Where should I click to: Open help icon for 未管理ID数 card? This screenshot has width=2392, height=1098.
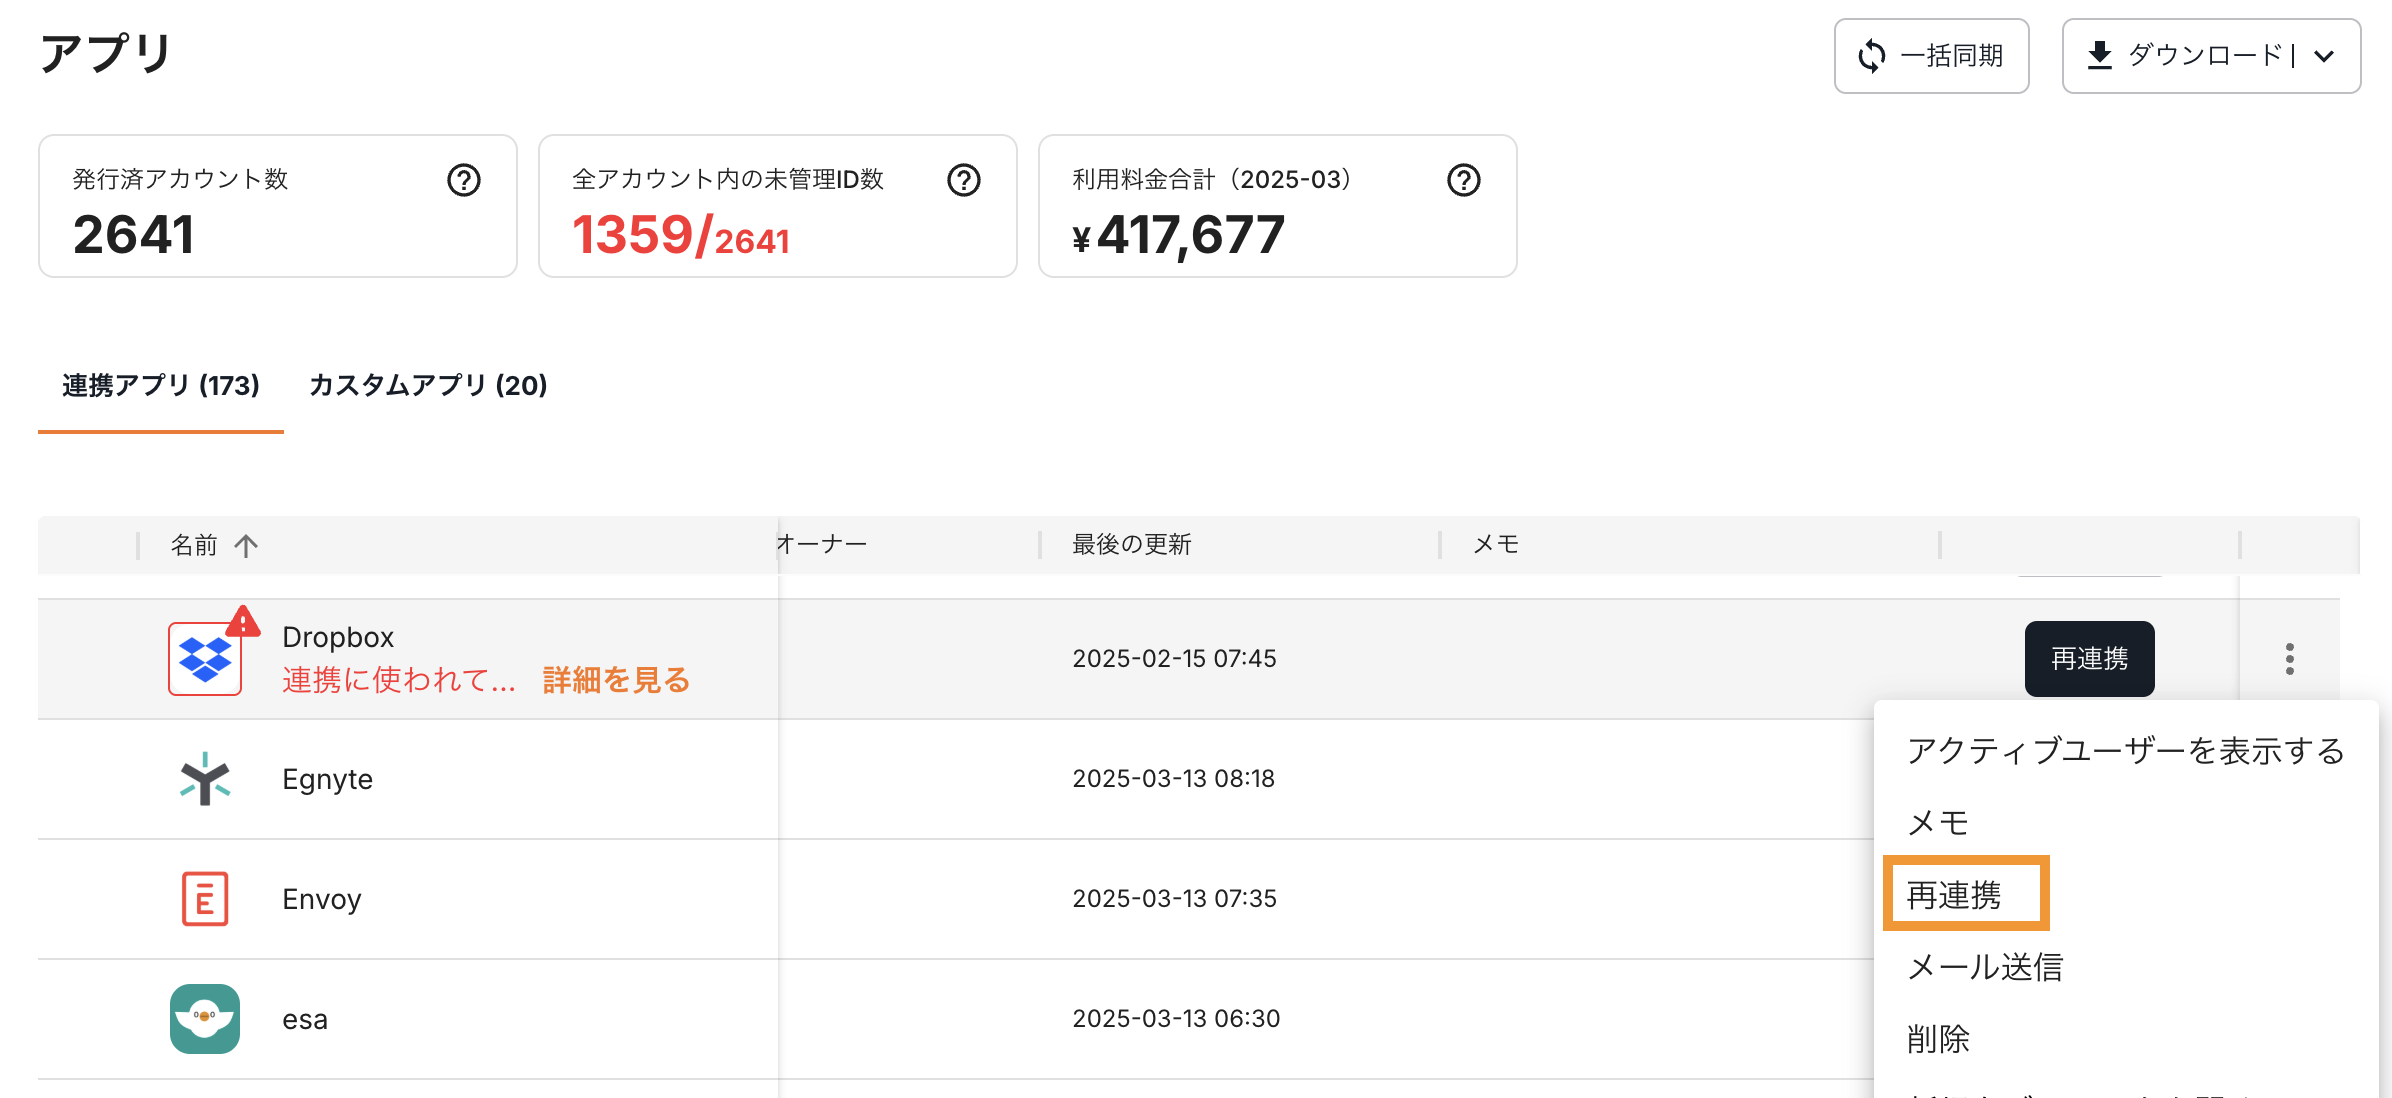(x=964, y=180)
